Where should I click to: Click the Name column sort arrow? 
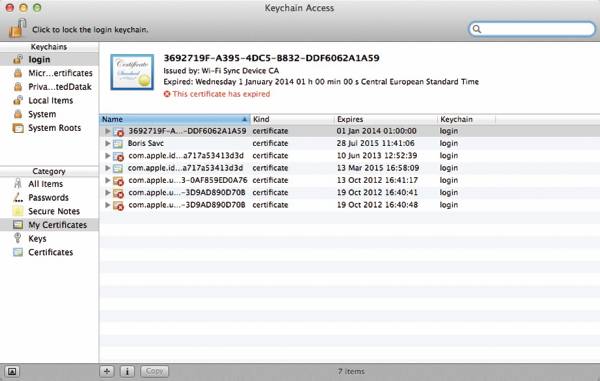pos(244,119)
